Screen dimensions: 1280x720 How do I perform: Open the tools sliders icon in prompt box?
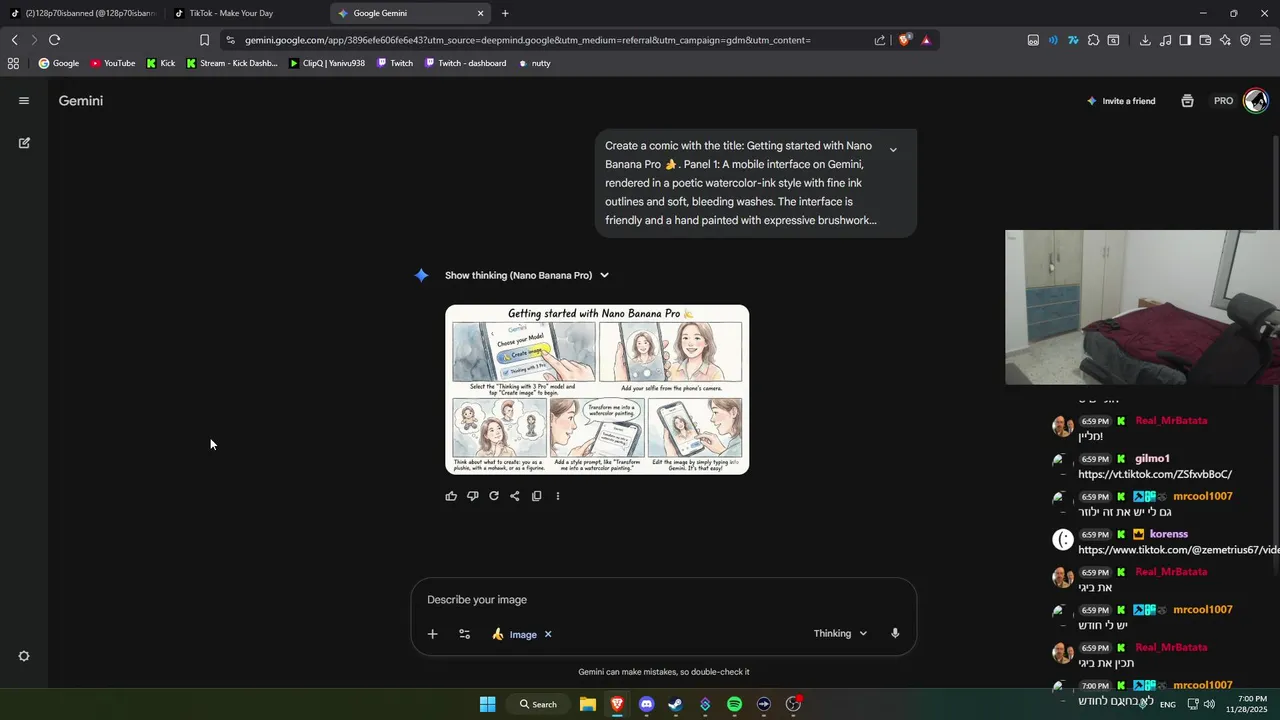(x=464, y=634)
